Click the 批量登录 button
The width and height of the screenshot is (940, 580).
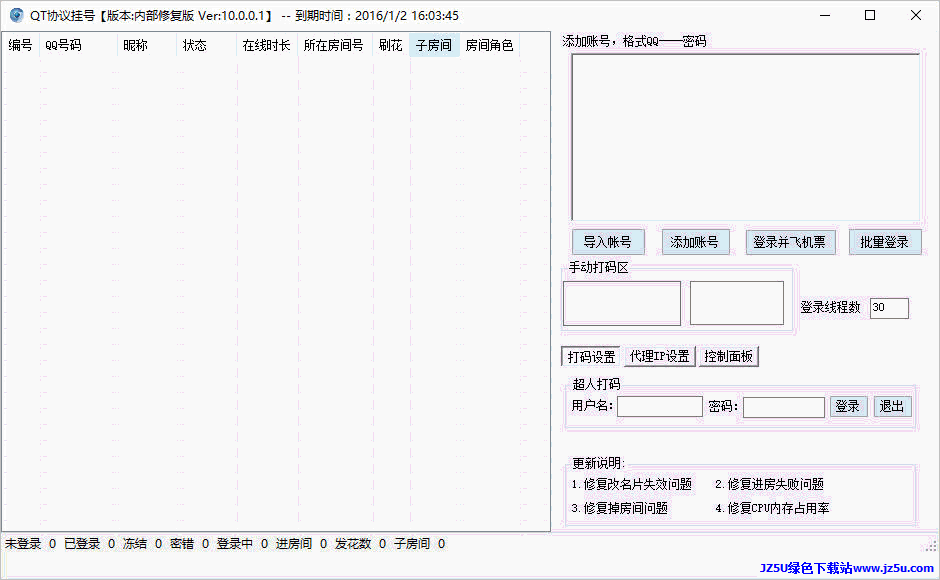[x=885, y=242]
